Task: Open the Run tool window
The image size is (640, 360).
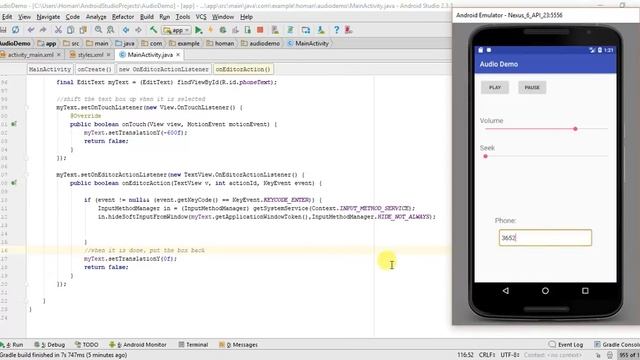Action: (x=12, y=344)
